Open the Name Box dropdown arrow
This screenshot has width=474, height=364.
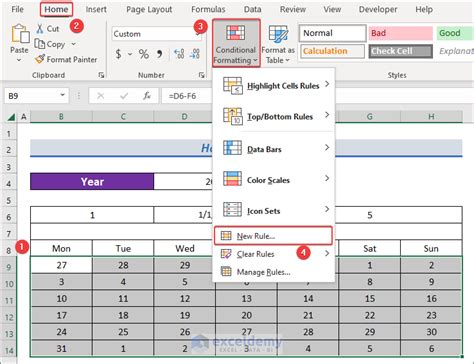[62, 96]
